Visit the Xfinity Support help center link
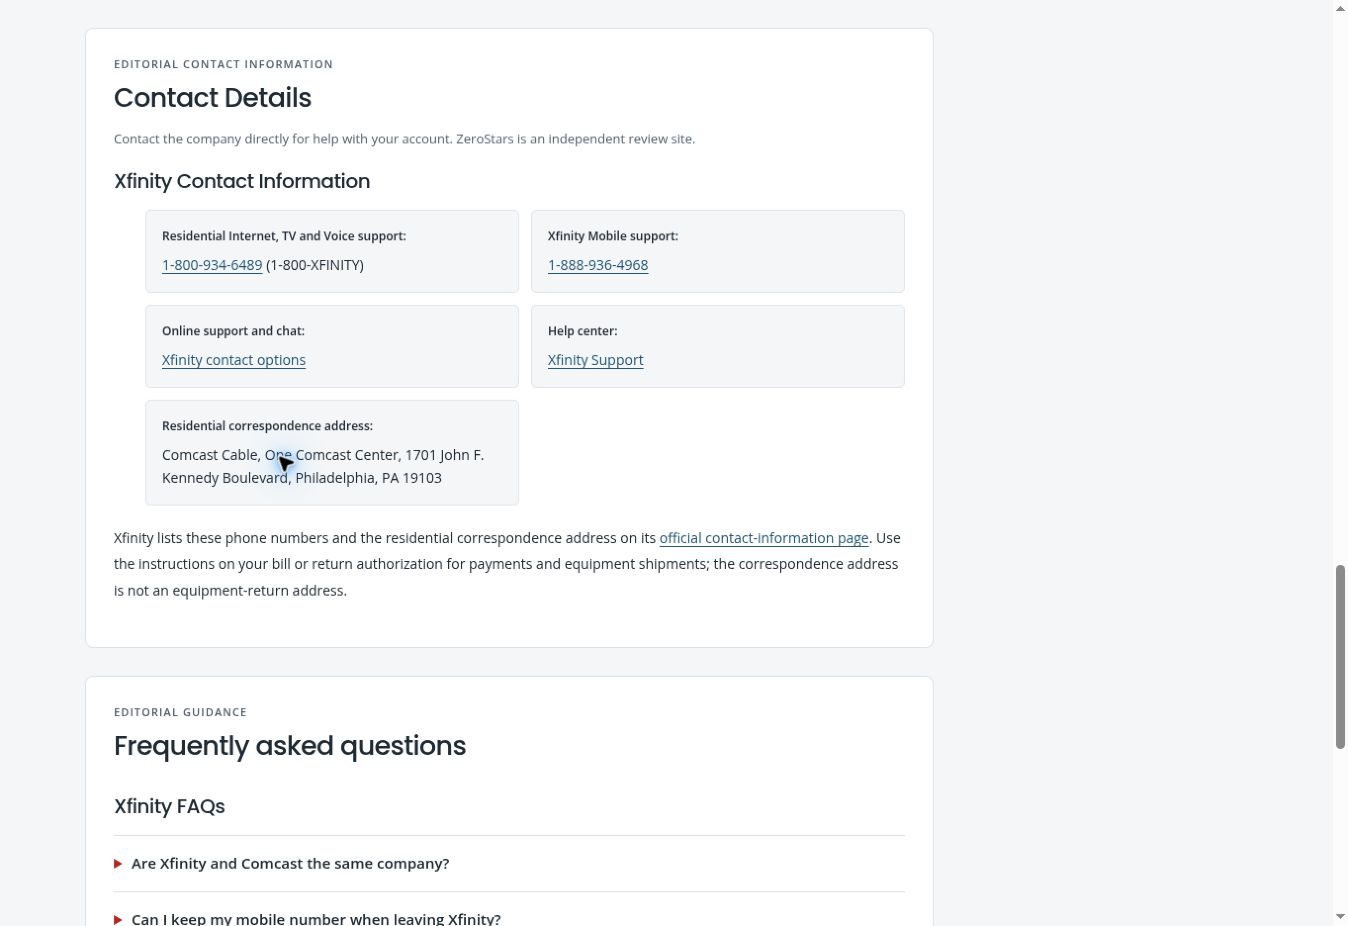The image size is (1348, 926). tap(596, 360)
